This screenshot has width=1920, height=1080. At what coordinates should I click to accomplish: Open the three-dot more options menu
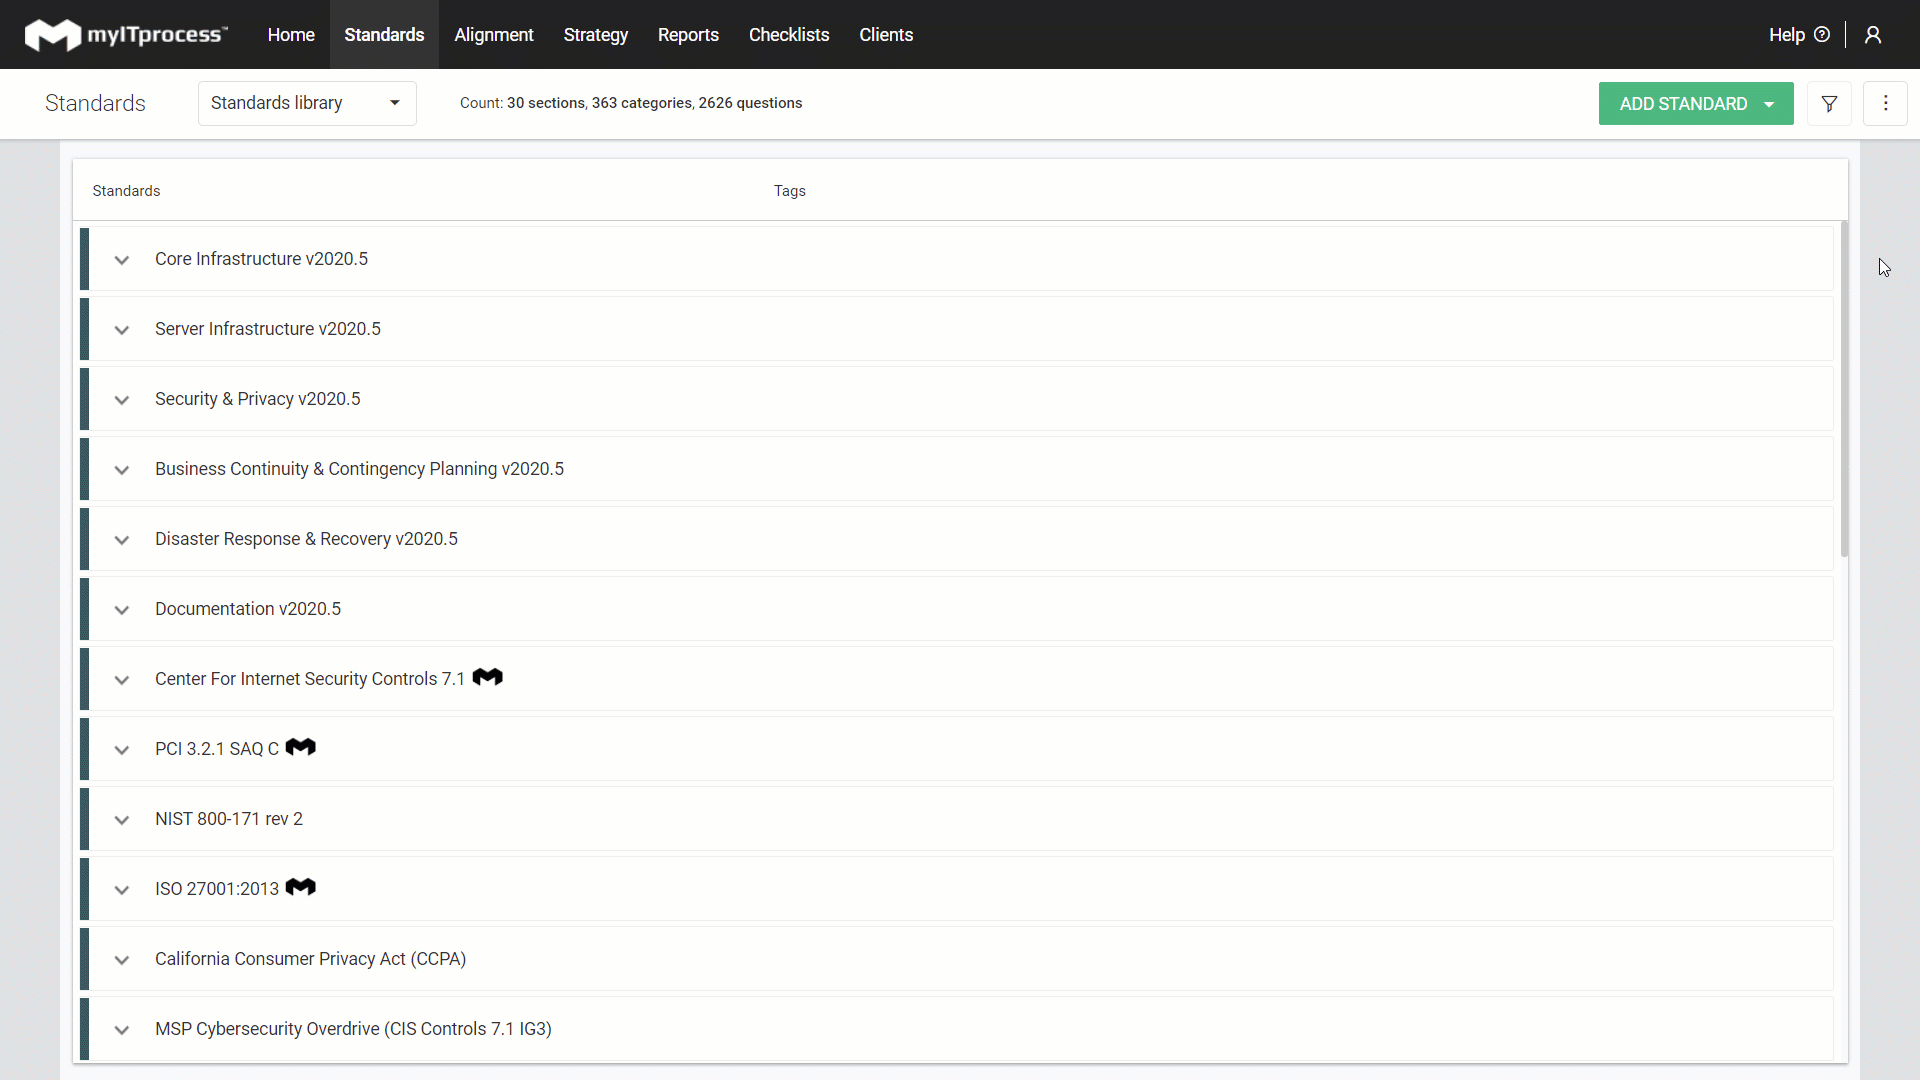pos(1885,104)
